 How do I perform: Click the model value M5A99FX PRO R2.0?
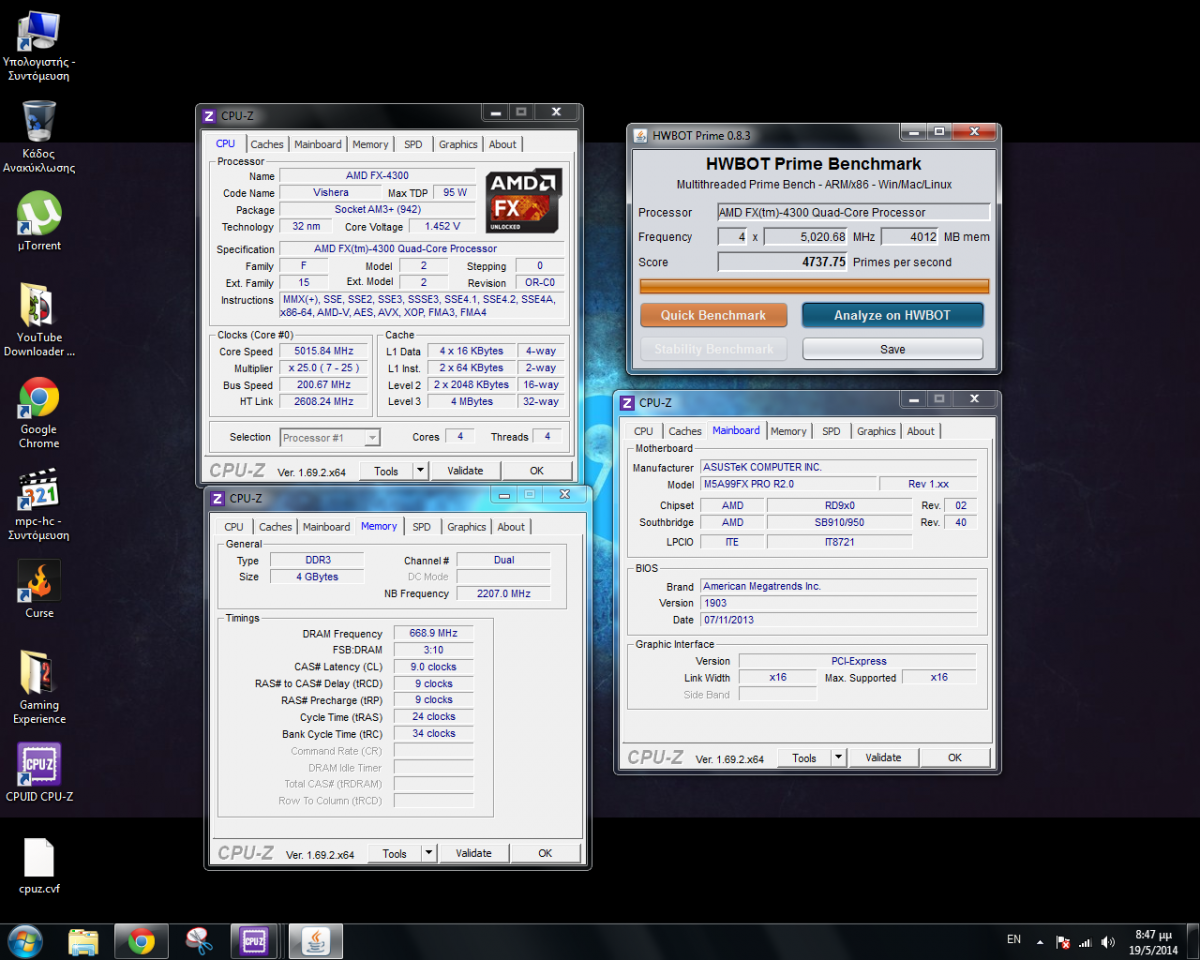788,484
